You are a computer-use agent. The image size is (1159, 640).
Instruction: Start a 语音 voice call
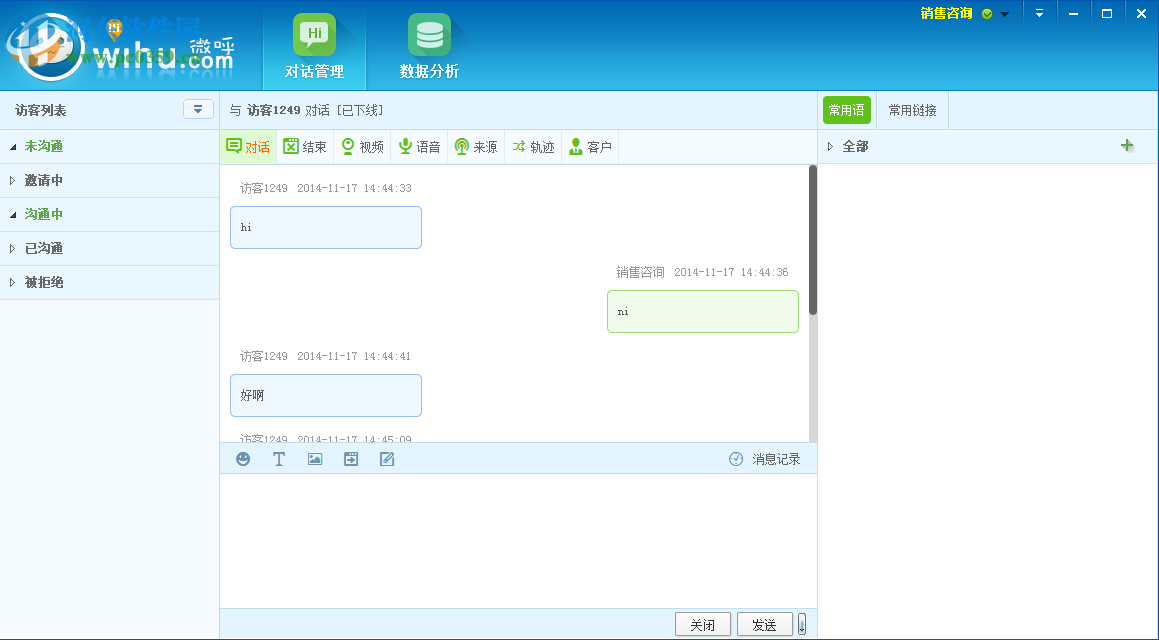click(x=419, y=146)
